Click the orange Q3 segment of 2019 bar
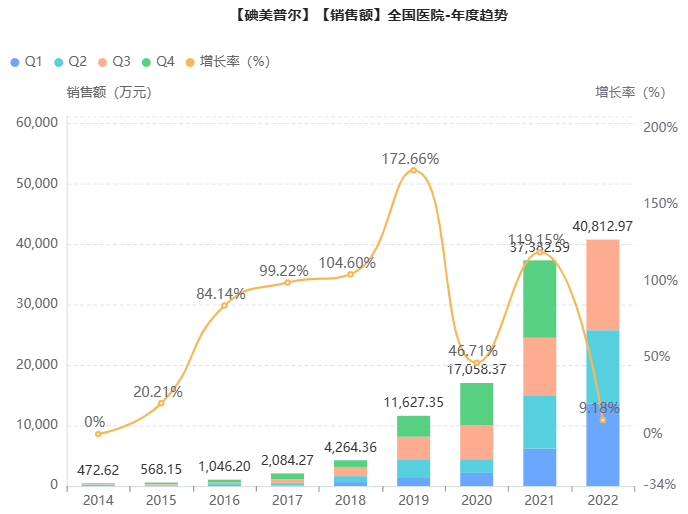688x514 pixels. click(413, 448)
